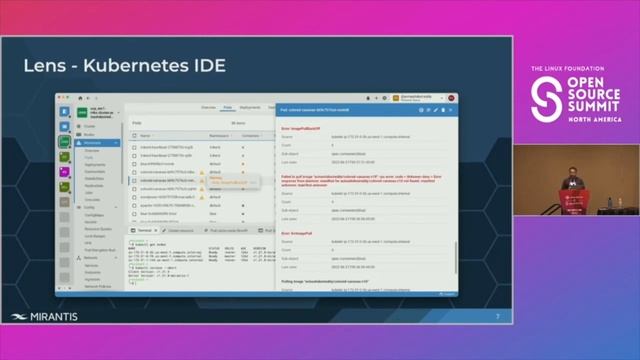Check the second pod row checkbox

click(134, 156)
